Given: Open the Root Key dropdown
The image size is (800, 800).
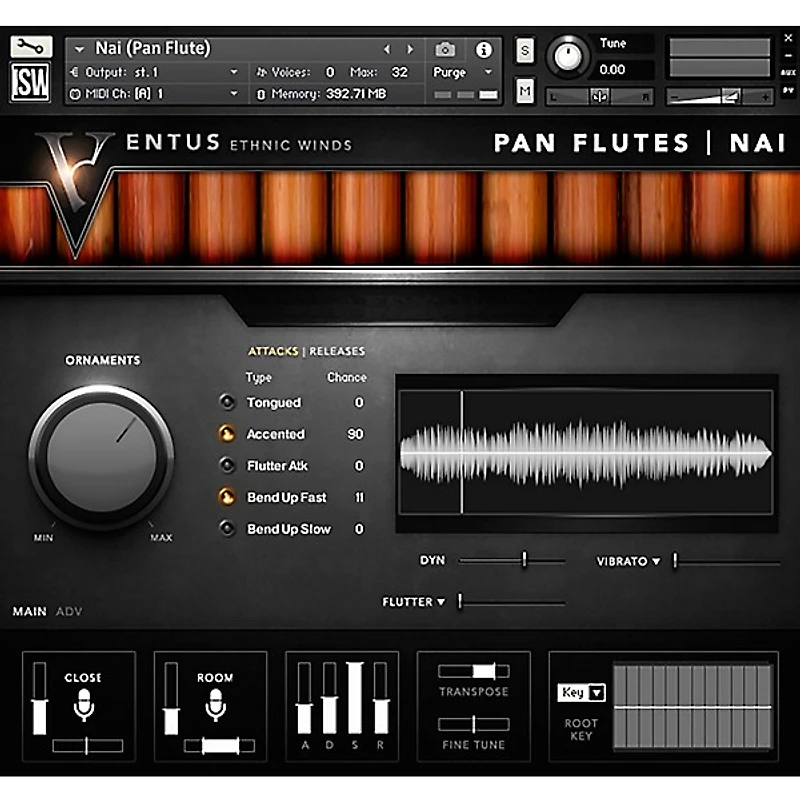Looking at the screenshot, I should click(x=581, y=692).
